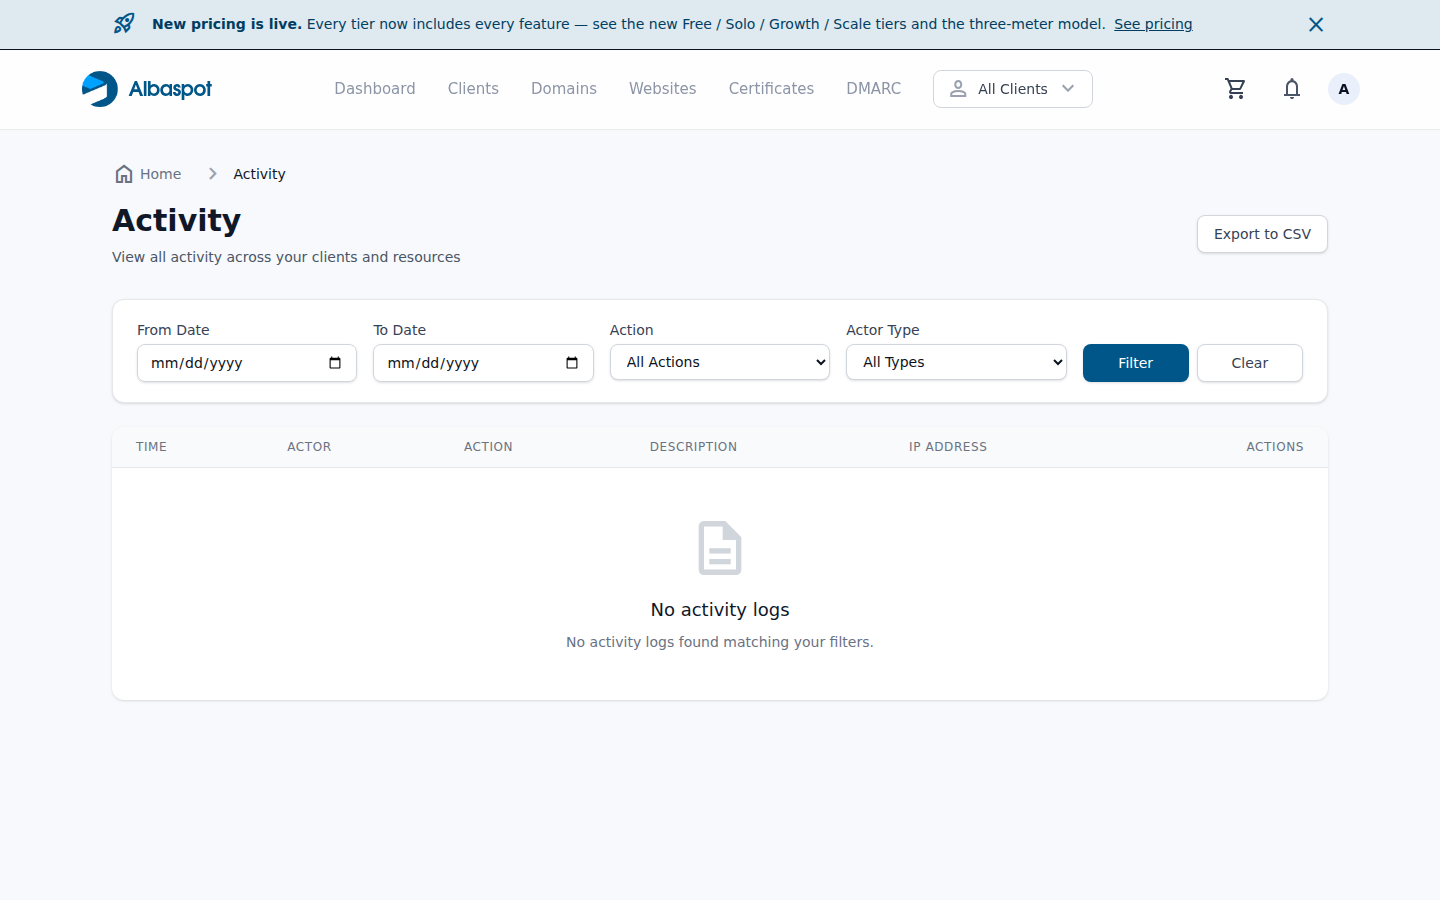This screenshot has width=1440, height=900.
Task: Switch to the DMARC section
Action: (873, 88)
